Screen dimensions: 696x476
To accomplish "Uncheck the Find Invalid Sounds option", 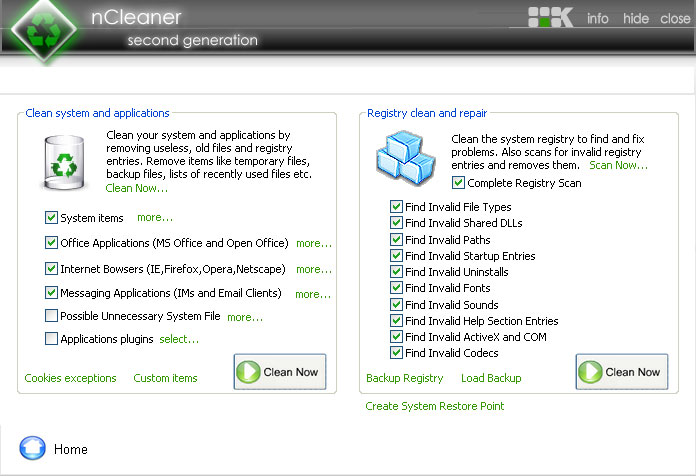I will pyautogui.click(x=396, y=304).
